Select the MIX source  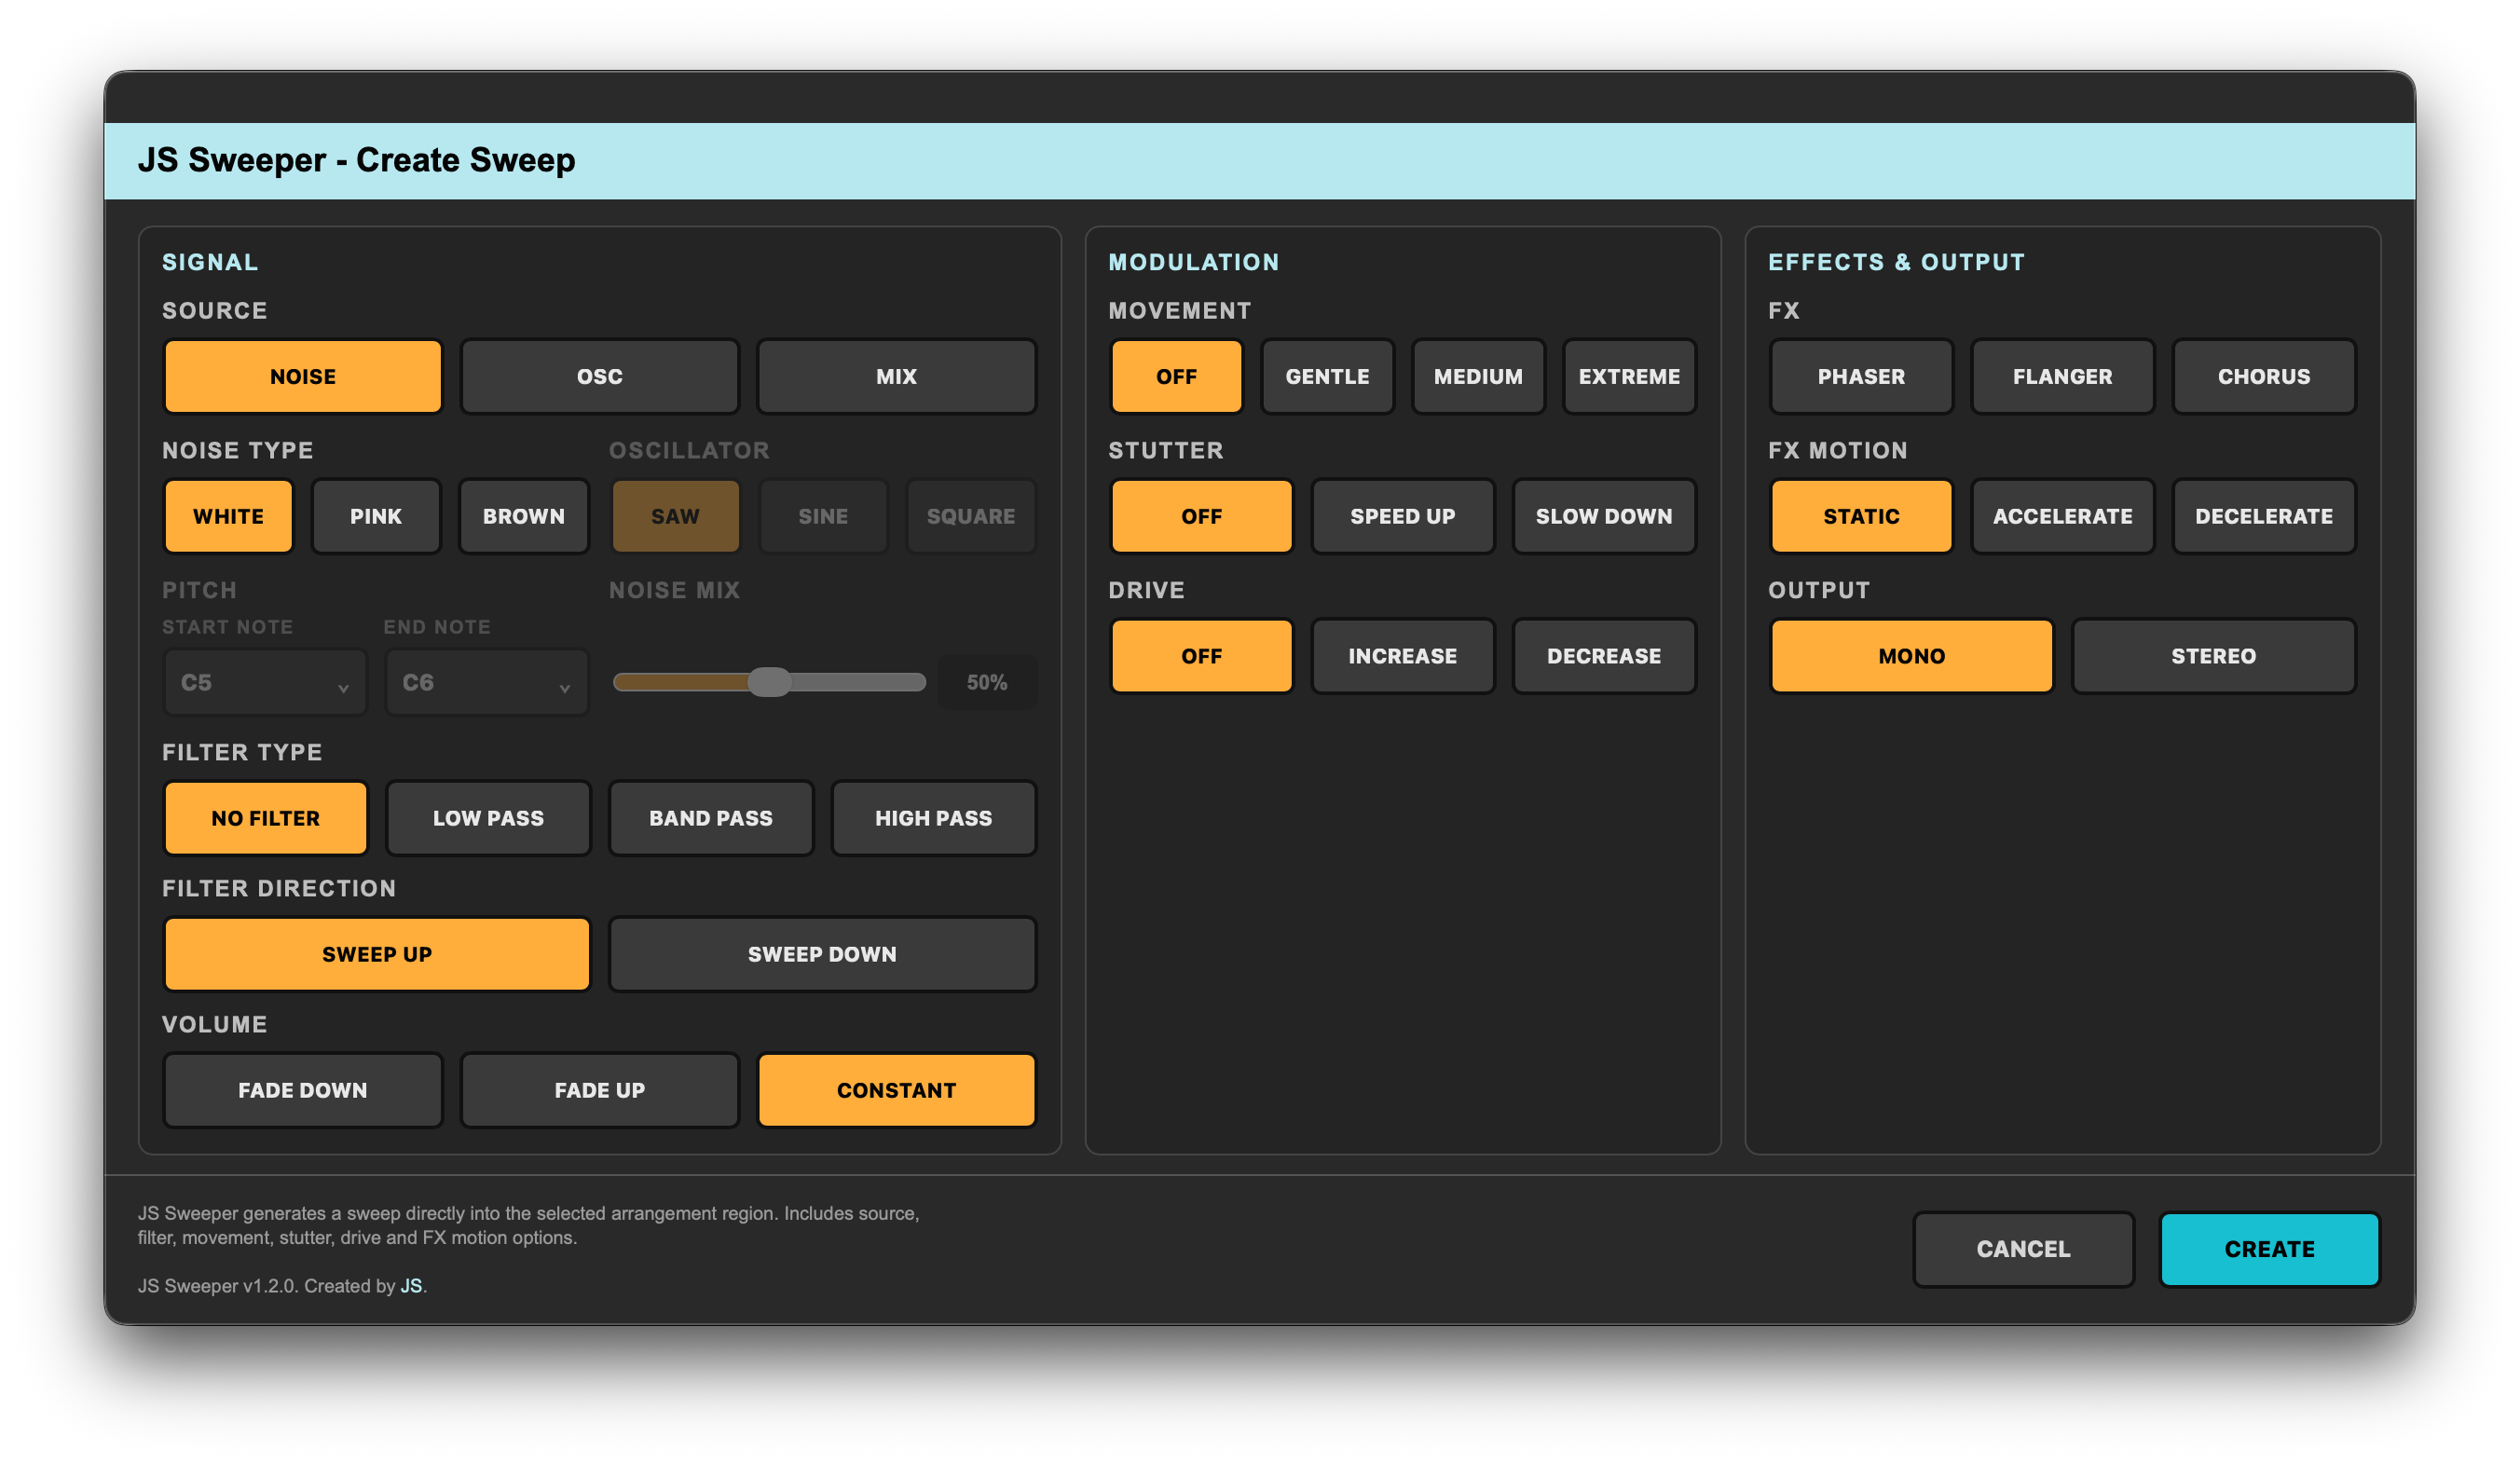pyautogui.click(x=896, y=376)
